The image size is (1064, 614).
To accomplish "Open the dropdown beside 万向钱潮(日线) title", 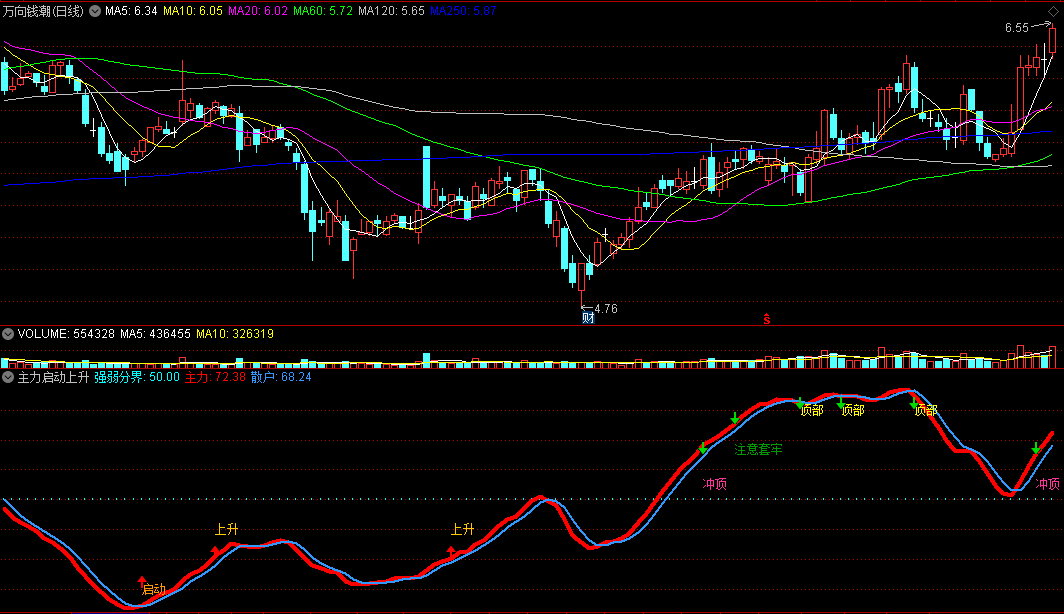I will 95,11.
